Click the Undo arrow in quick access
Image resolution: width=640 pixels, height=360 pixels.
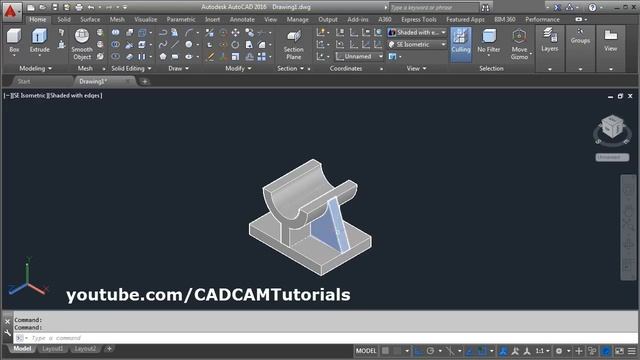point(91,7)
